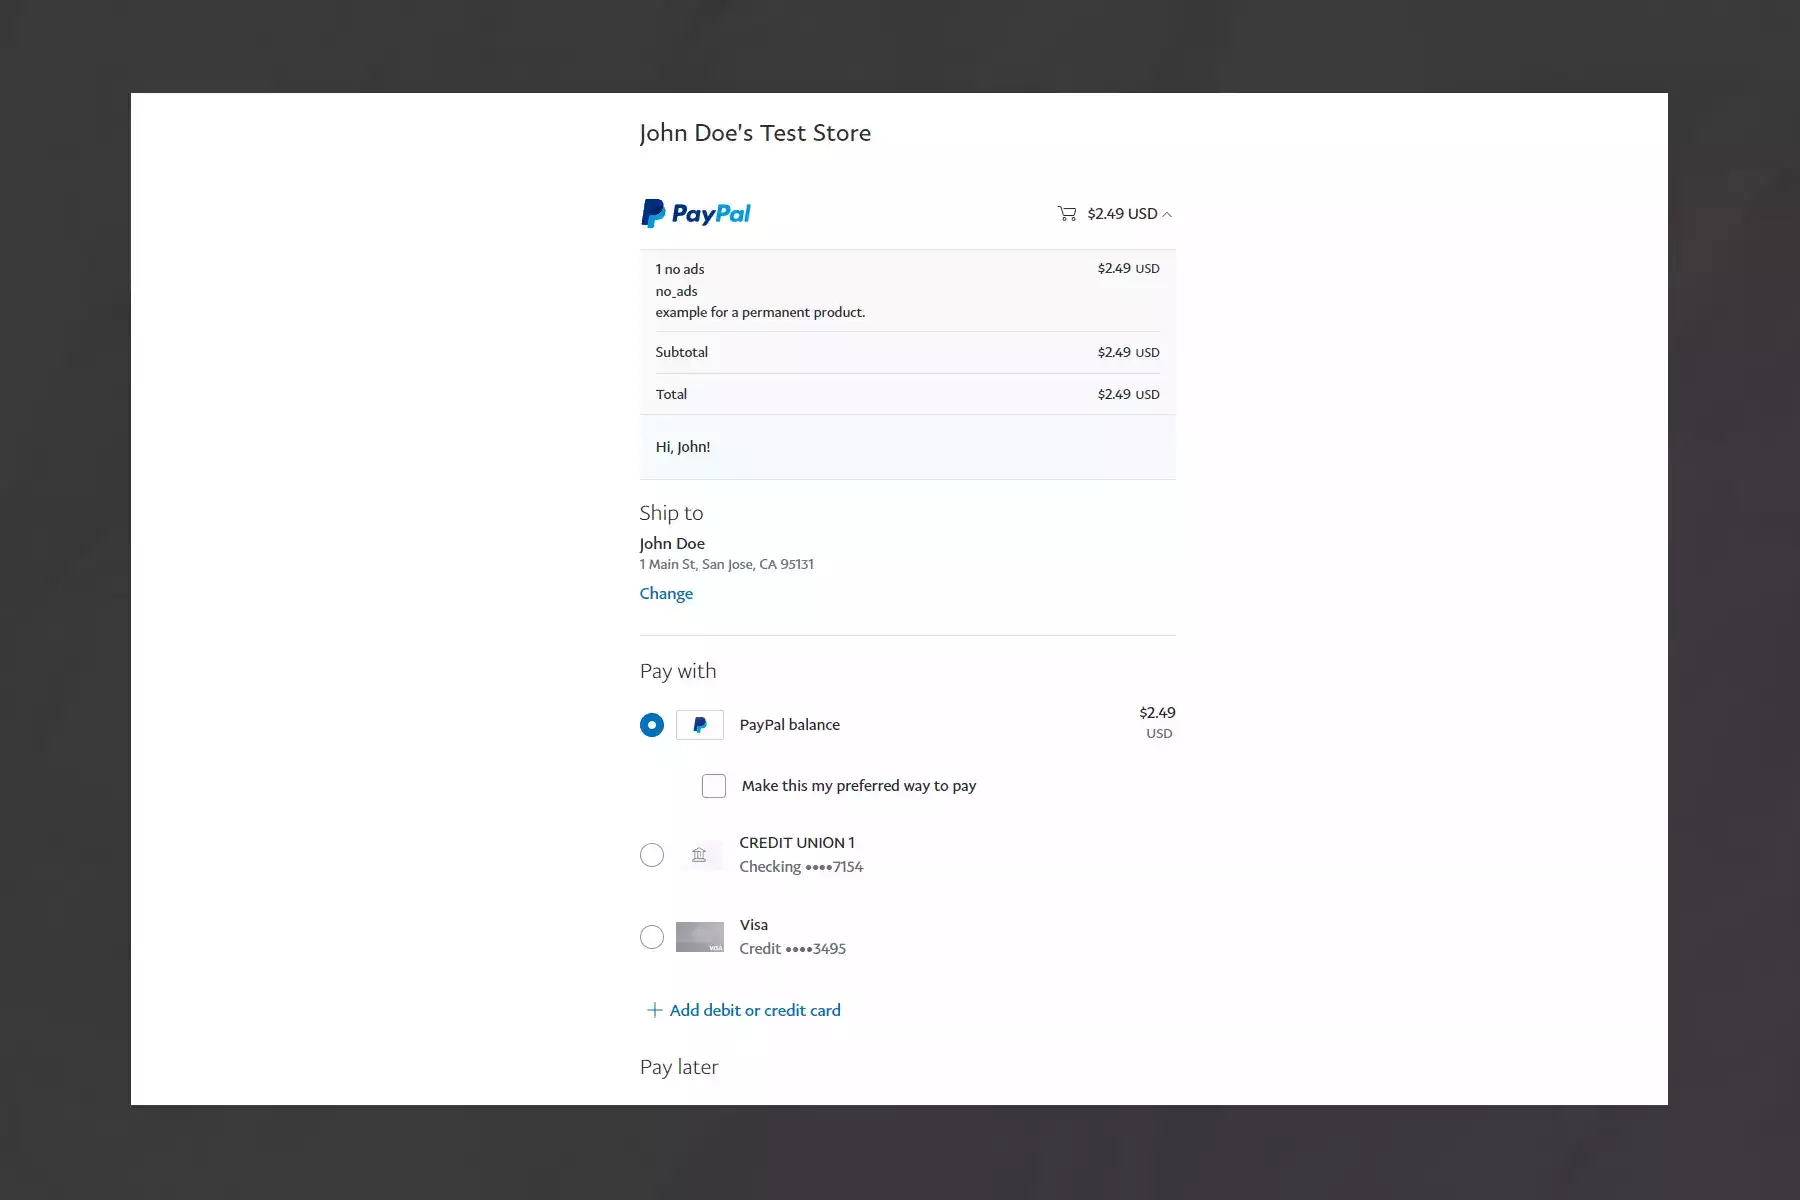Click the John Doe recipient name
Image resolution: width=1800 pixels, height=1200 pixels.
click(672, 543)
